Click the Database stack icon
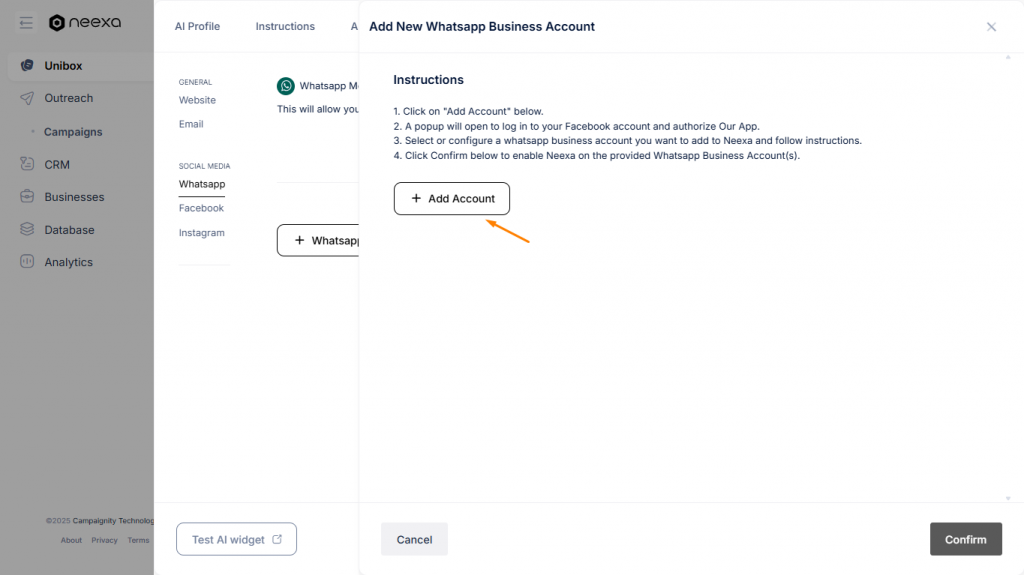The image size is (1024, 575). 27,229
